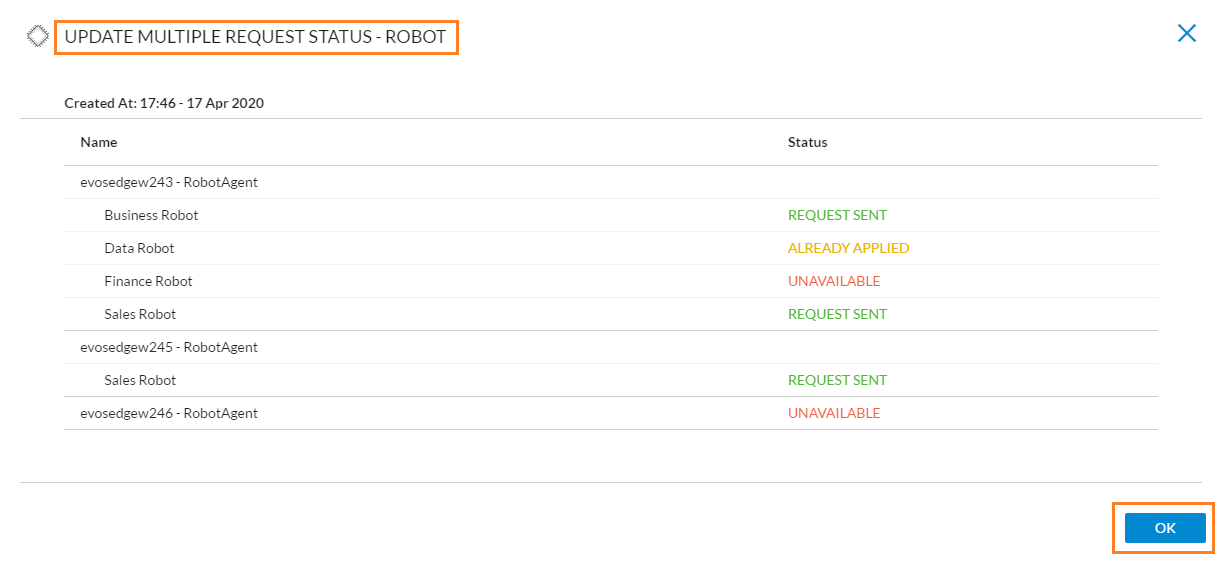This screenshot has height=568, width=1222.
Task: Select the evosedgew243 - RobotAgent row
Action: pos(611,182)
